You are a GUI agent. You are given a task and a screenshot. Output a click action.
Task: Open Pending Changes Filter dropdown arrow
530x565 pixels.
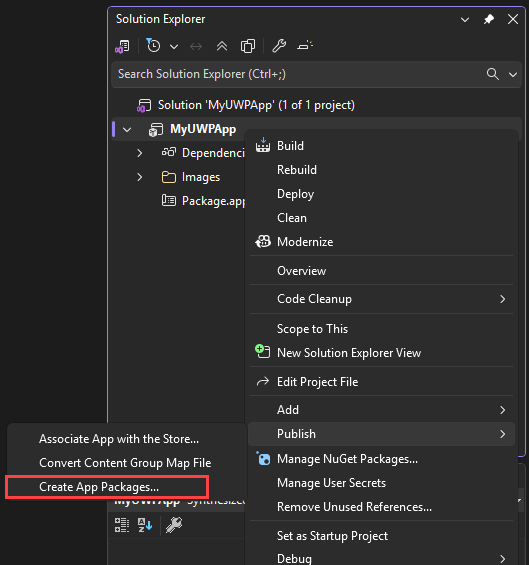pyautogui.click(x=174, y=47)
